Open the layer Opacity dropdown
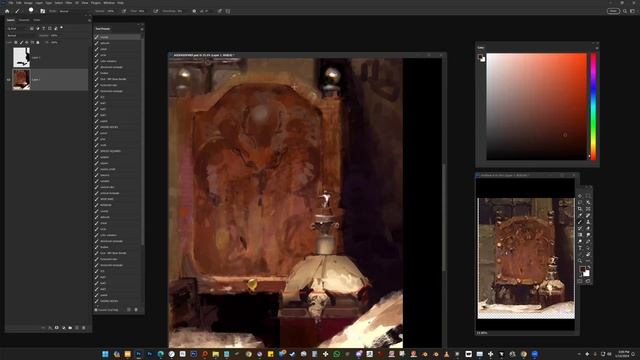This screenshot has height=360, width=640. click(55, 36)
